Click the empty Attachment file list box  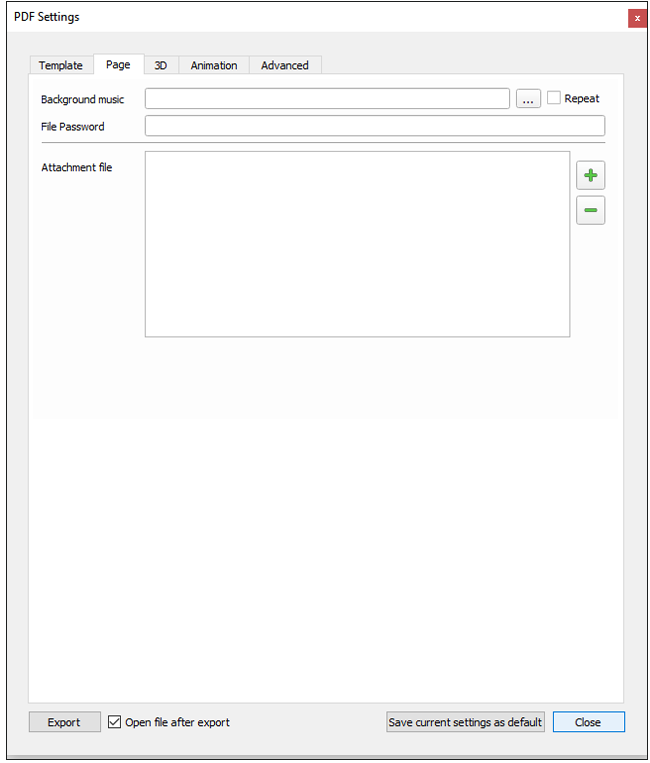[357, 244]
